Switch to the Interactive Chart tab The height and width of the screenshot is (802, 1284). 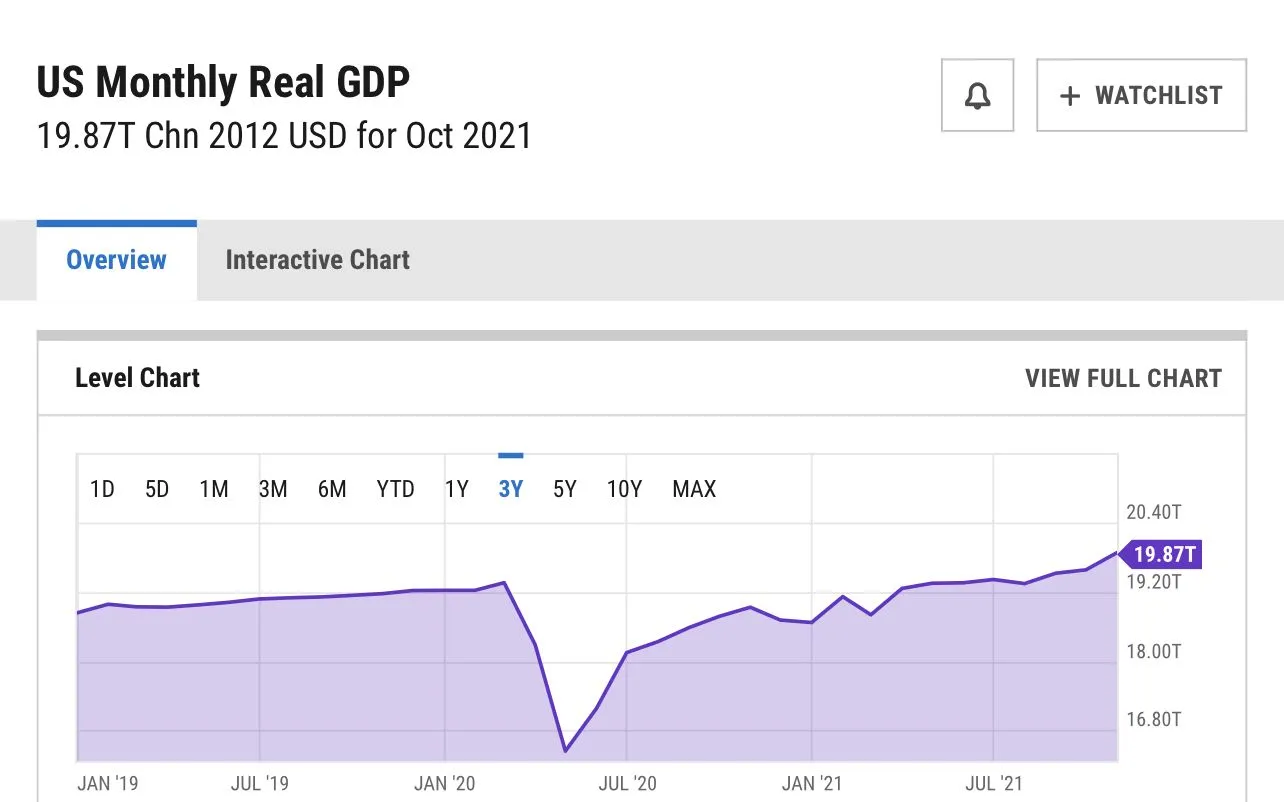point(317,260)
